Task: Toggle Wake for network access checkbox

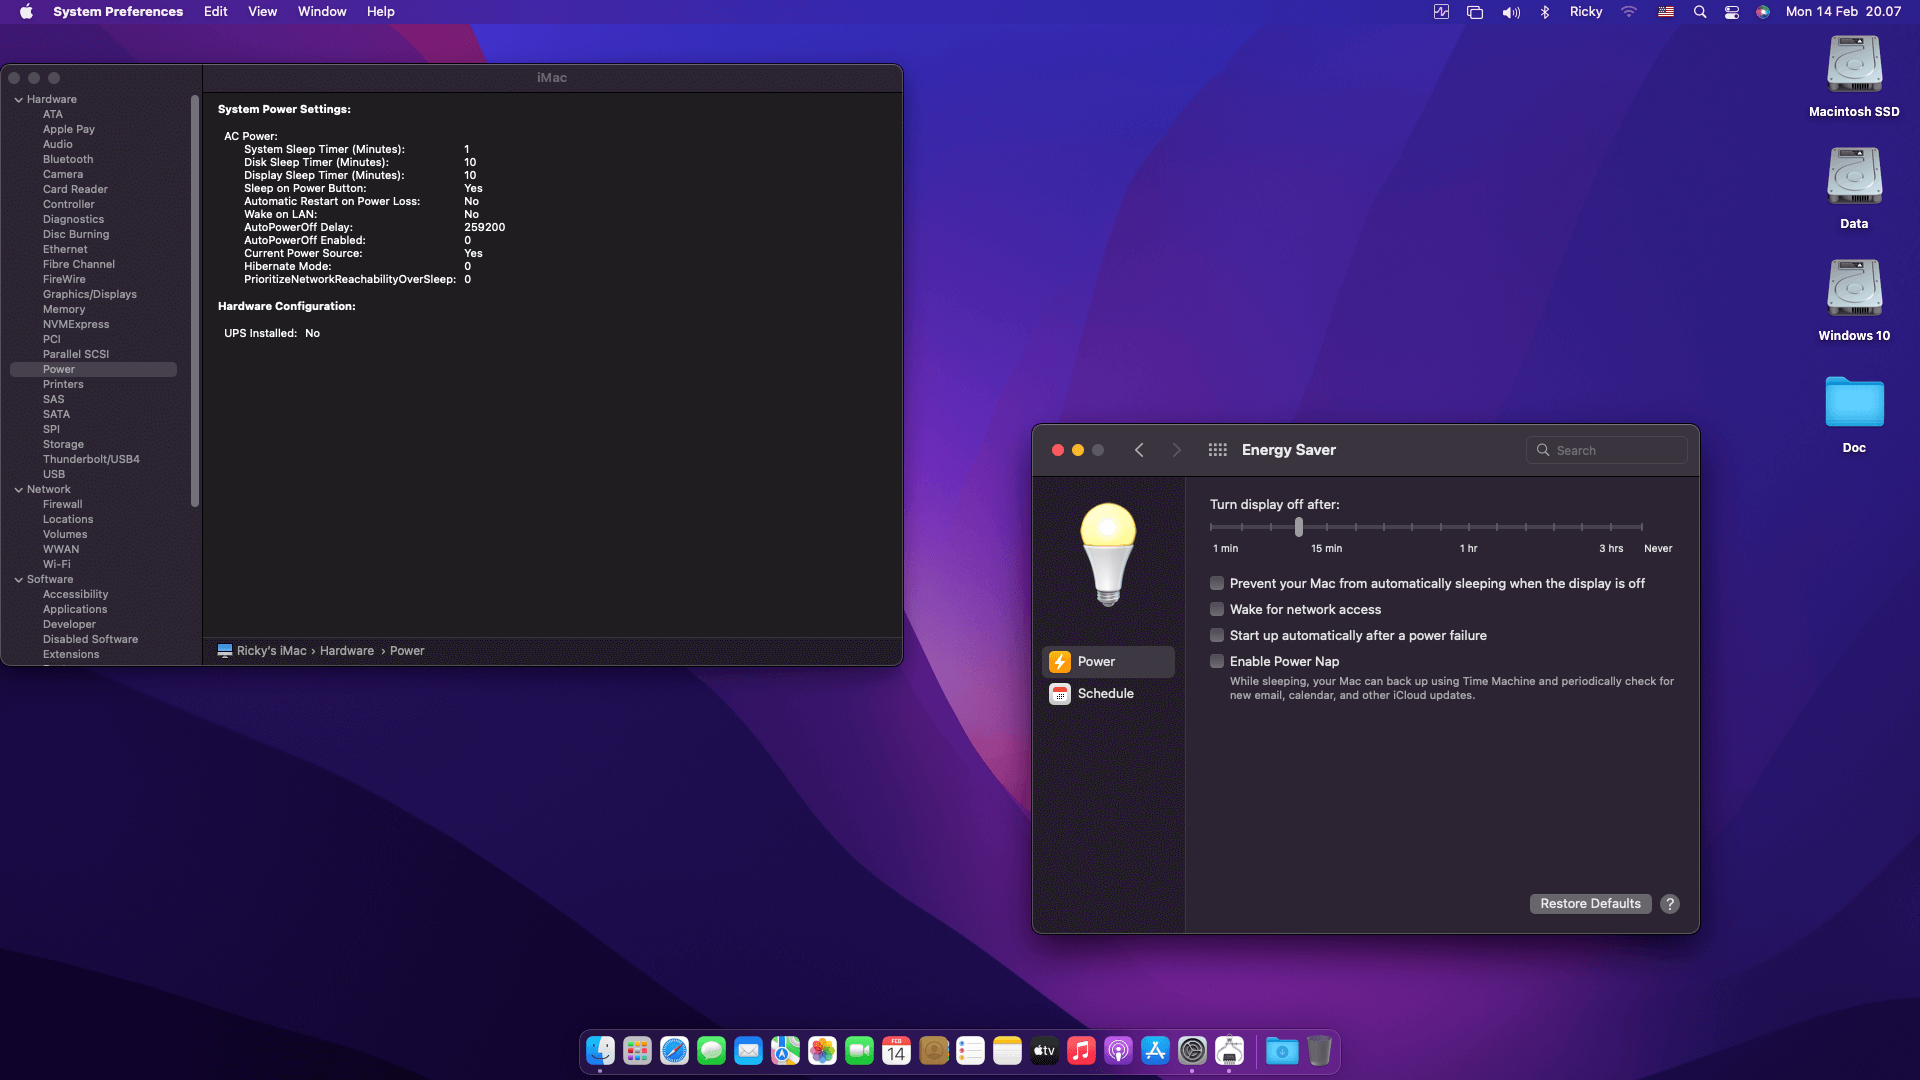Action: click(1217, 609)
